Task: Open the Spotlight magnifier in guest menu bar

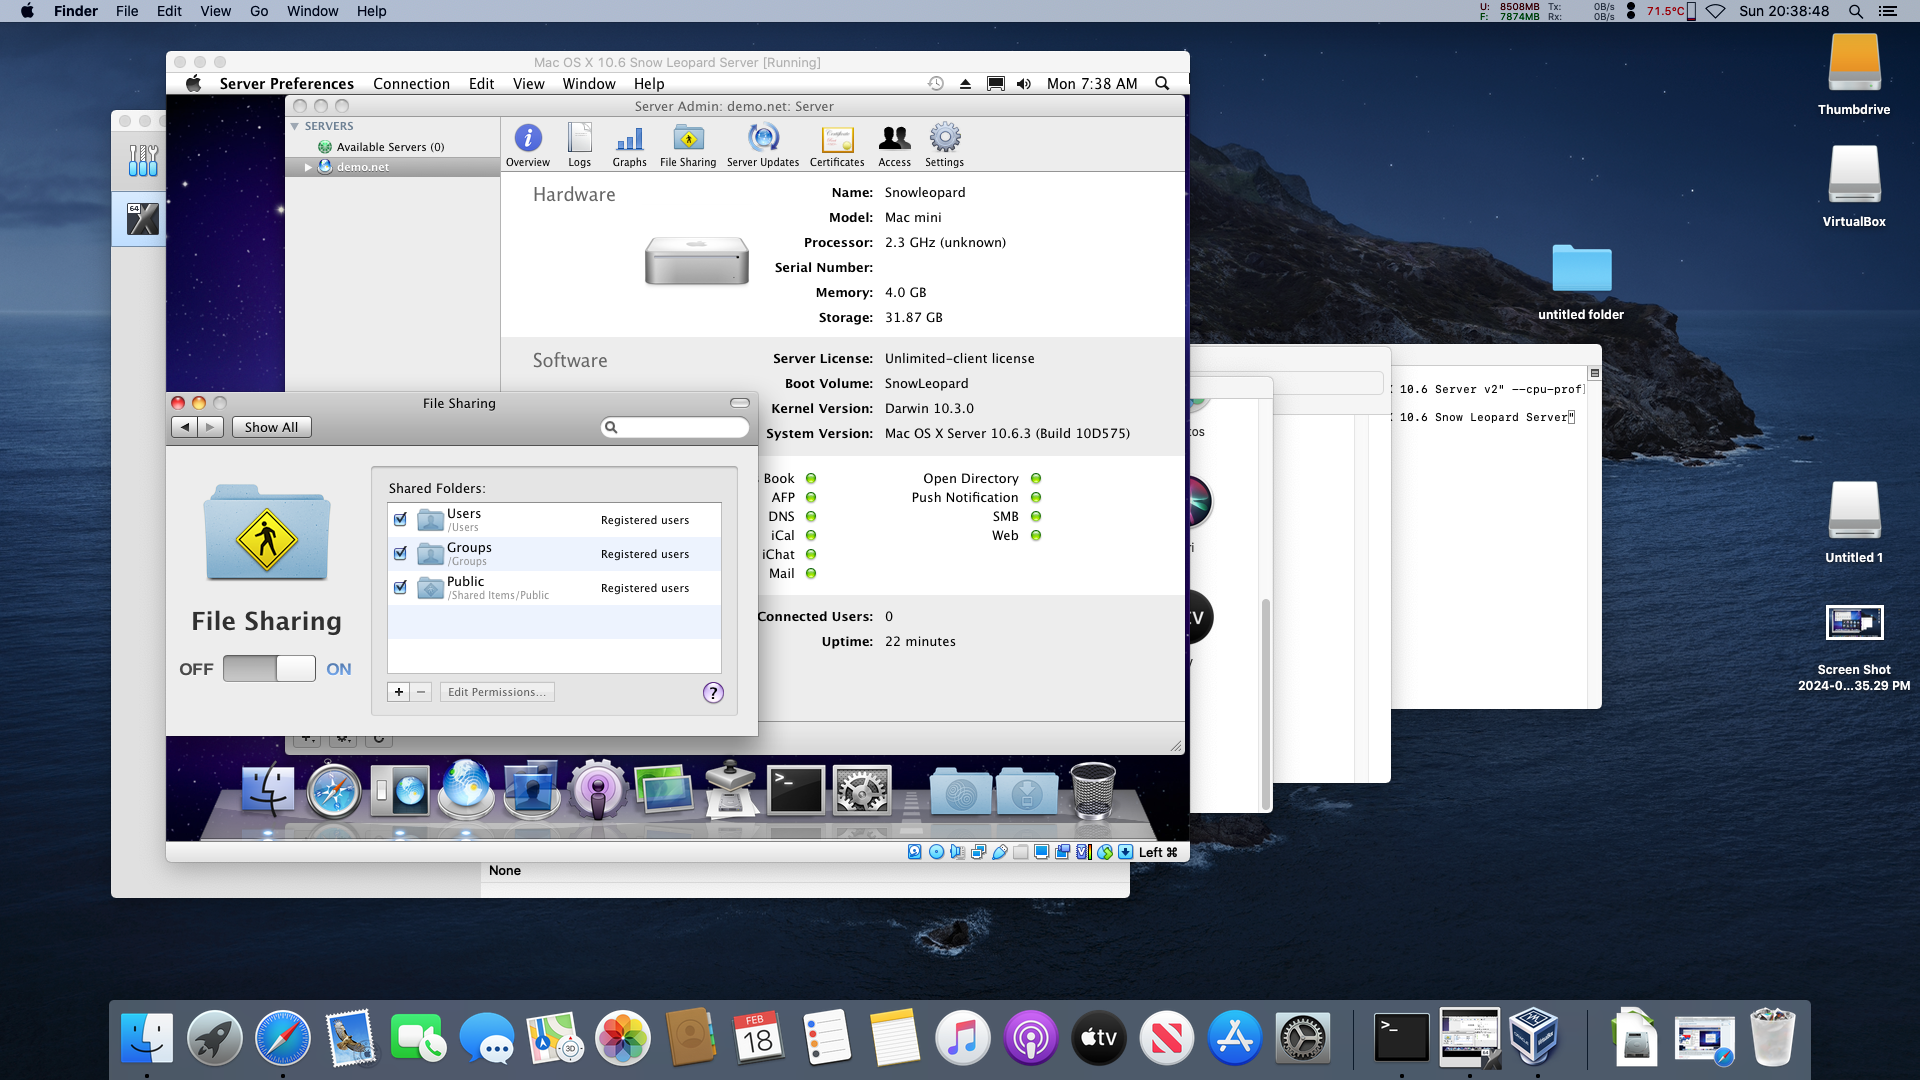Action: click(x=1162, y=84)
